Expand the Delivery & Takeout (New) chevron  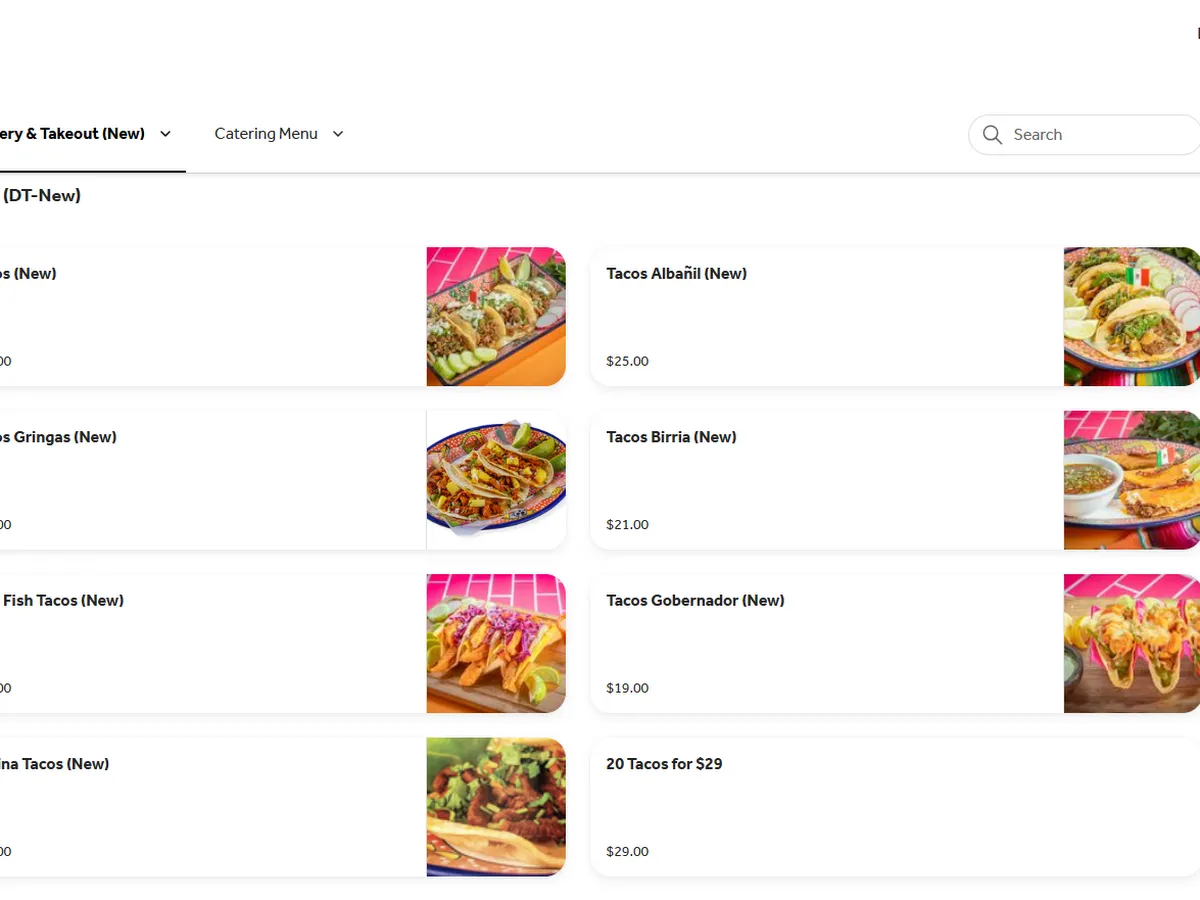(x=166, y=134)
